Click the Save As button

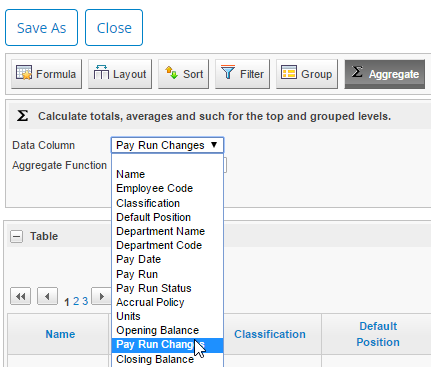coord(41,28)
